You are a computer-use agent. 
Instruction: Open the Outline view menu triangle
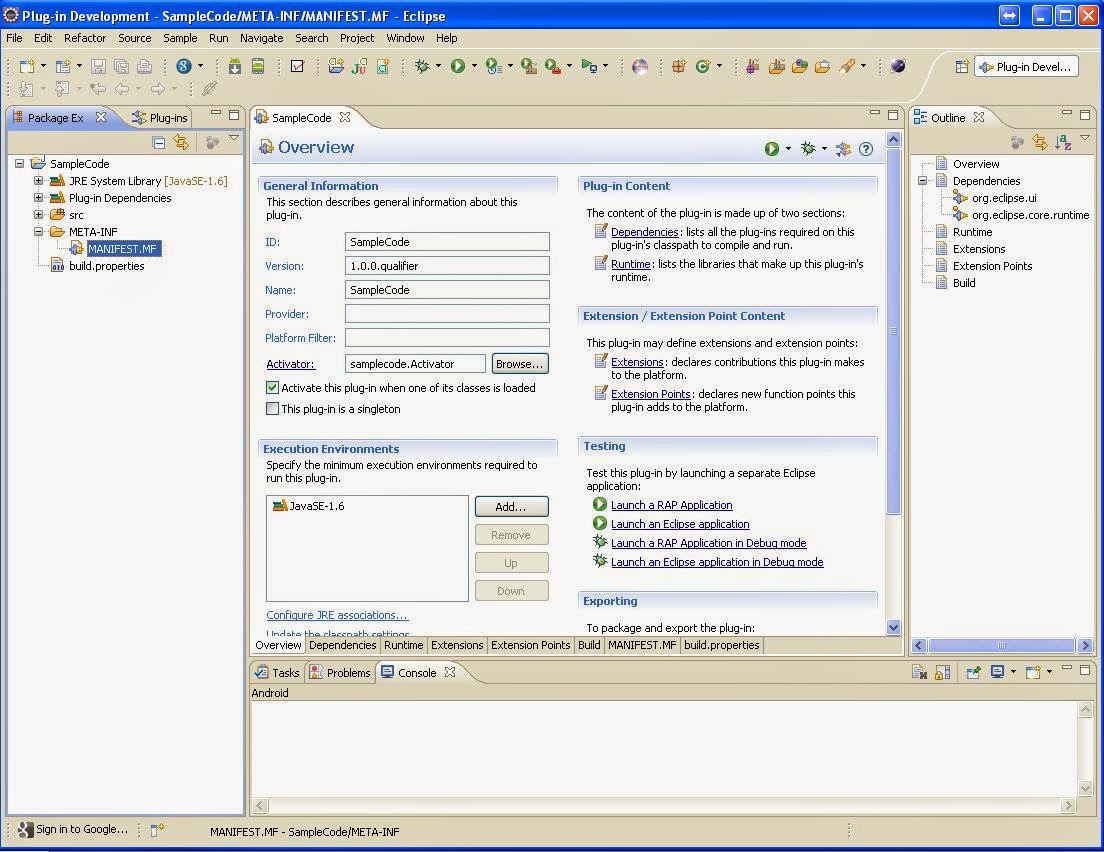click(1085, 139)
